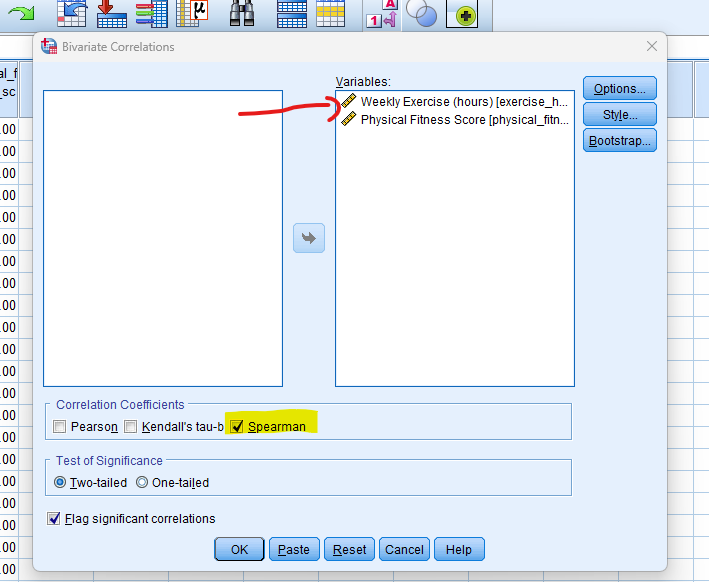Choose the Two-tailed radio button
This screenshot has width=709, height=582.
(60, 482)
